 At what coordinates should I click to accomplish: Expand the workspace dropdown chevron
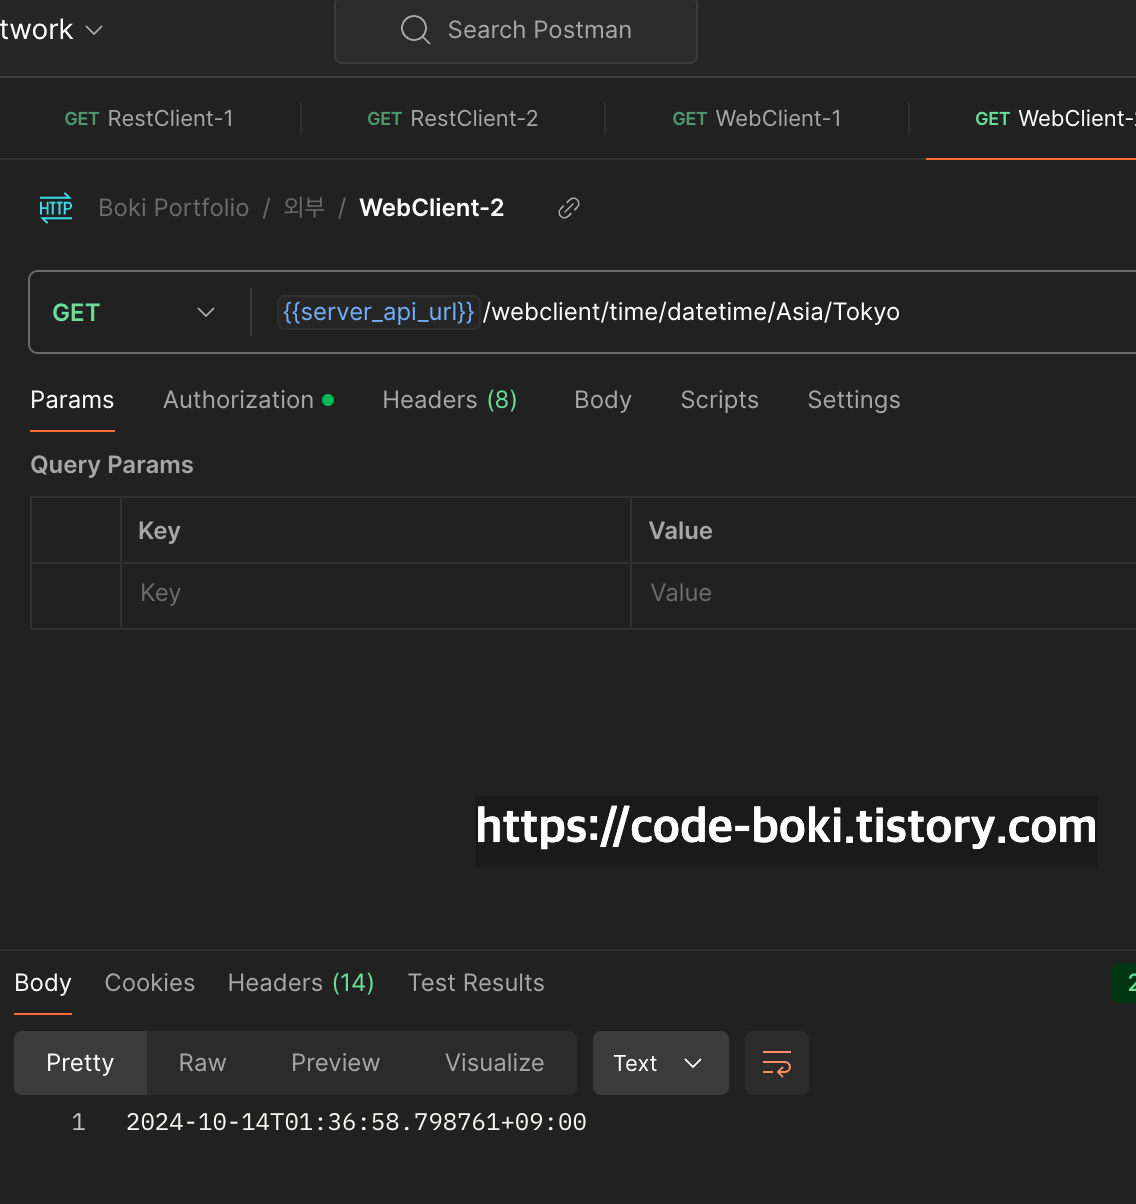pos(95,30)
